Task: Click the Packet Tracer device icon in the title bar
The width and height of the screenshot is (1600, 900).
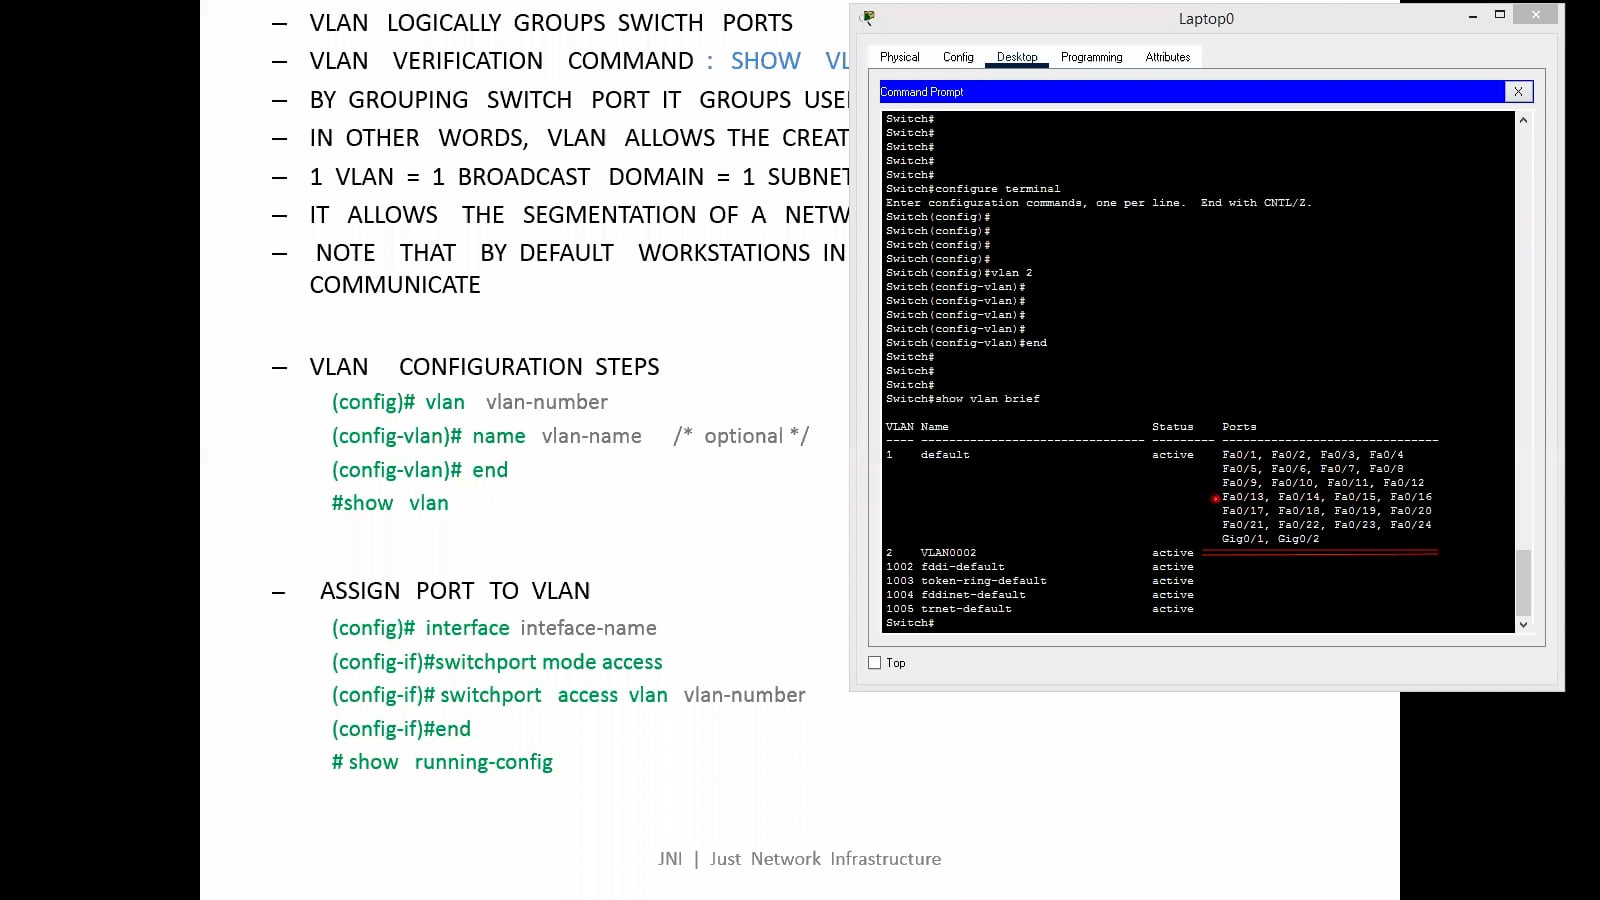Action: [867, 17]
